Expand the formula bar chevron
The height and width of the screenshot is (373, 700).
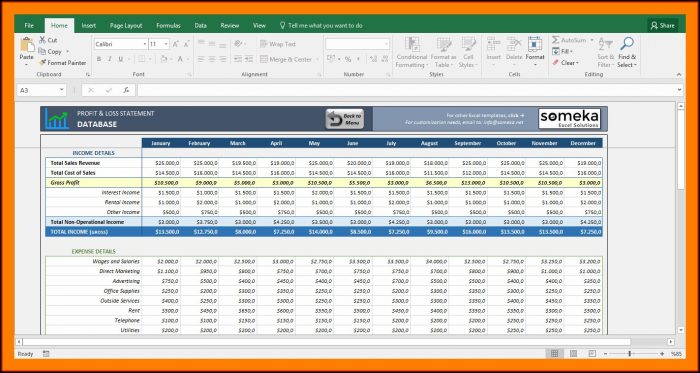point(679,90)
